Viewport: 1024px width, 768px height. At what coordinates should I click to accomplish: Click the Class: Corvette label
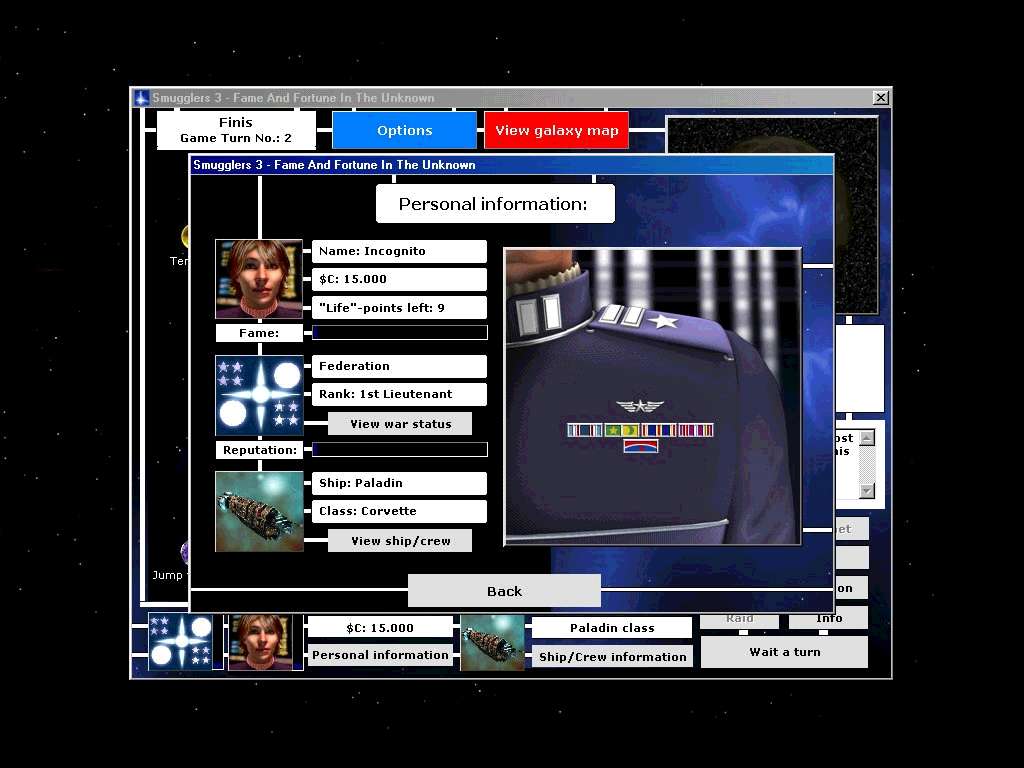pos(399,511)
